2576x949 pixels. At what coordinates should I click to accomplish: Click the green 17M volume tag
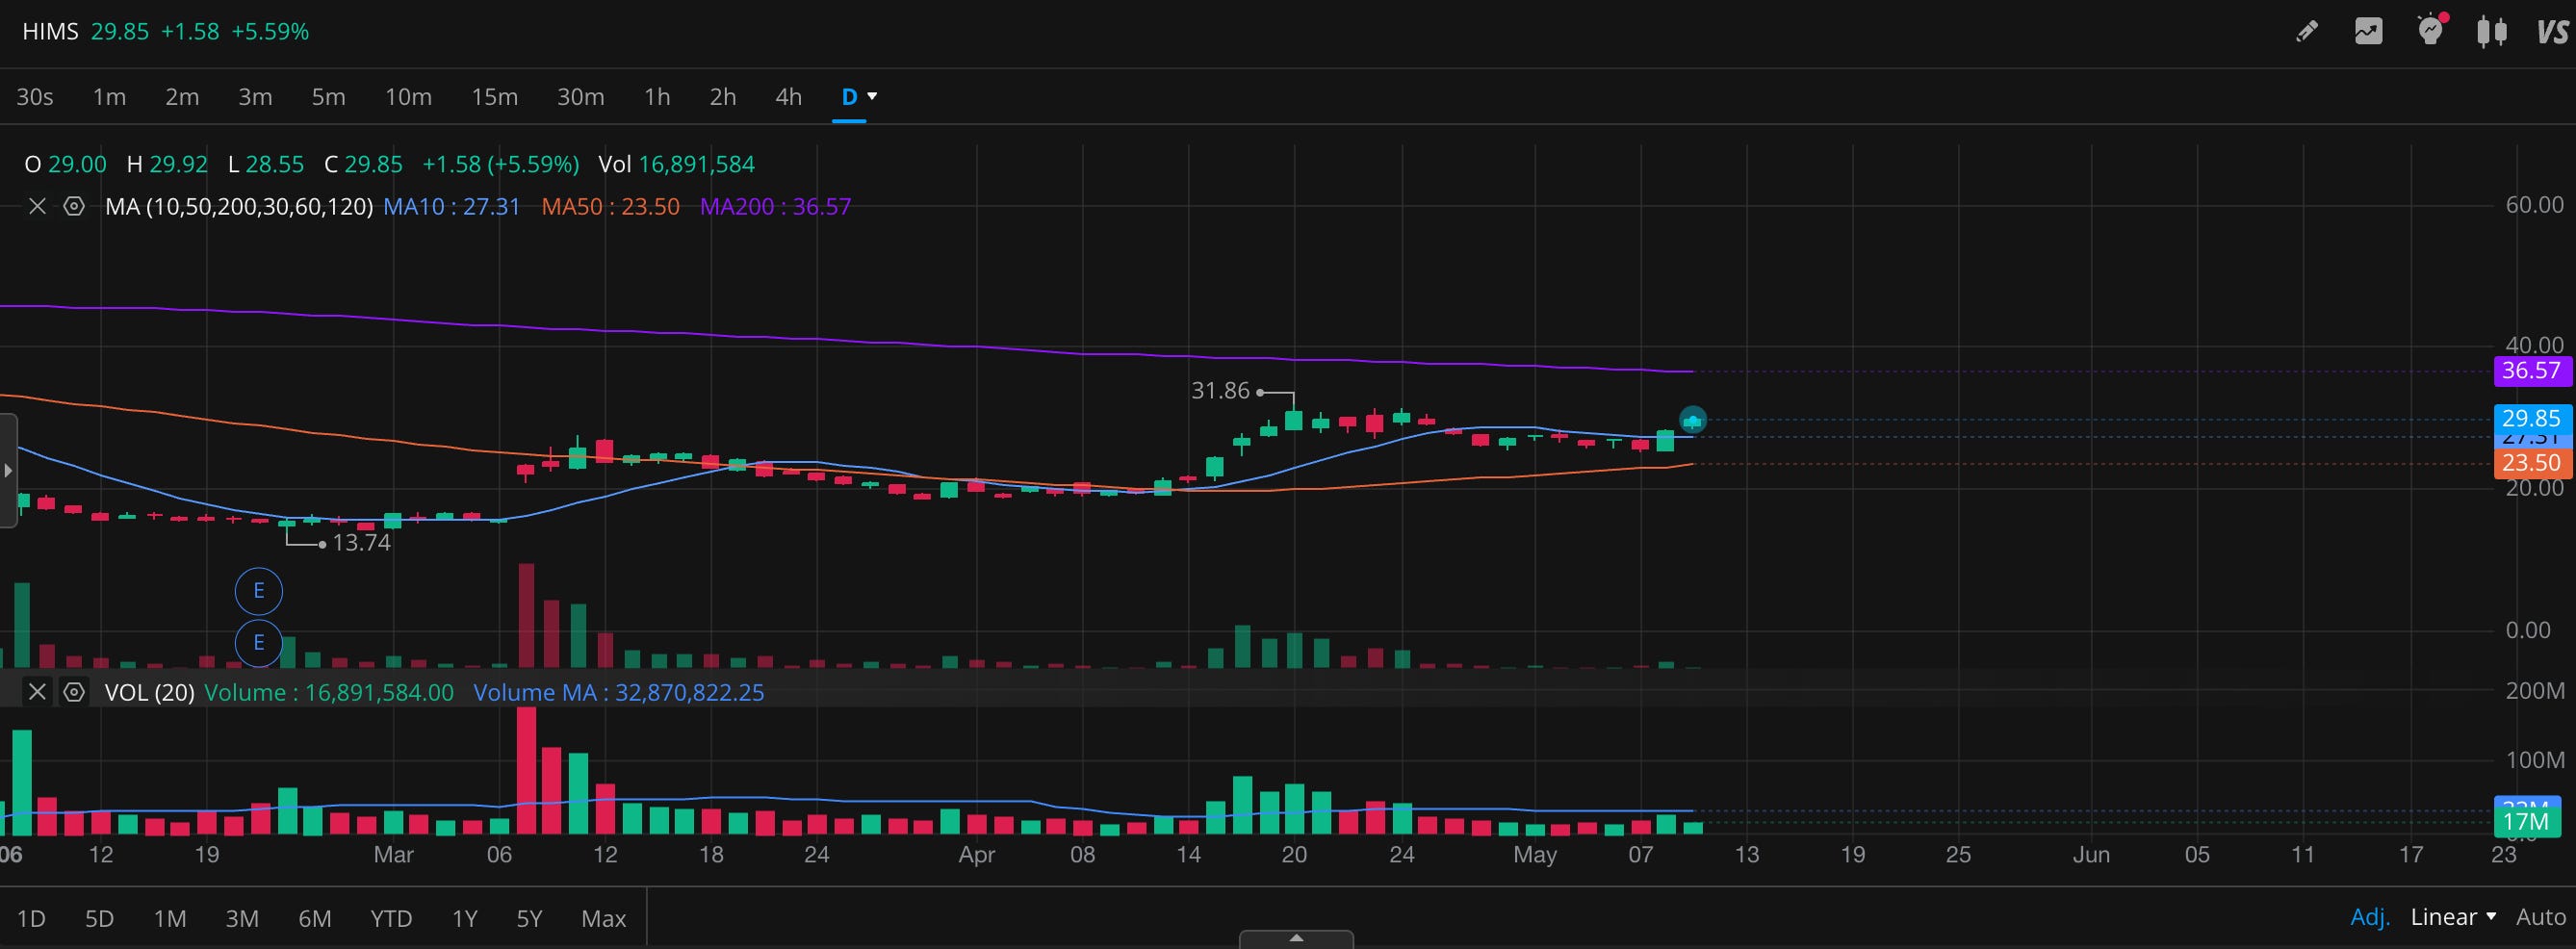click(x=2527, y=822)
